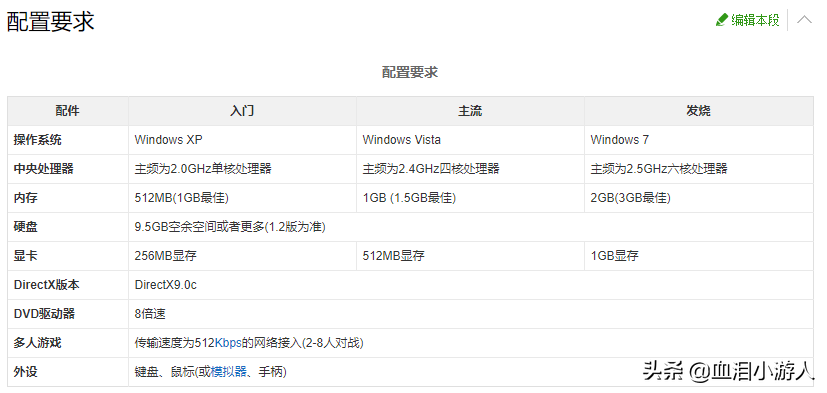Click the 512MB显存 graphics cell
This screenshot has height=393, width=827.
470,256
